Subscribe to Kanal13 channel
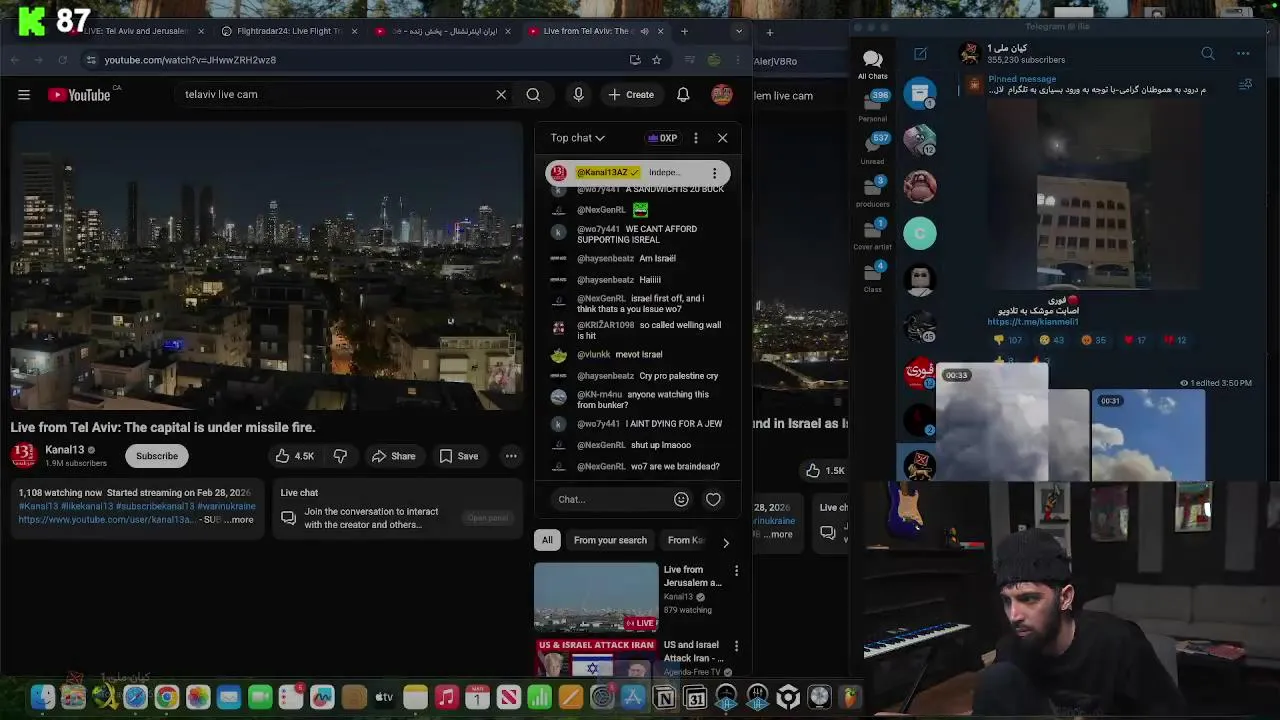 click(x=157, y=456)
